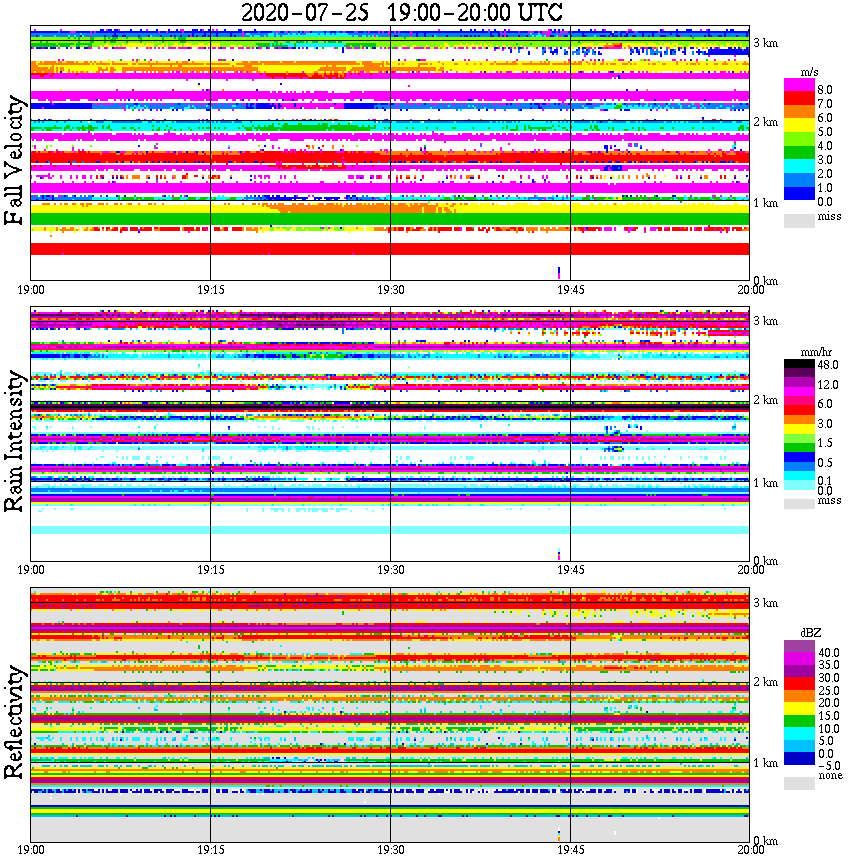The height and width of the screenshot is (868, 850).
Task: Click the 1 km label beside Reflectivity plot
Action: point(765,763)
